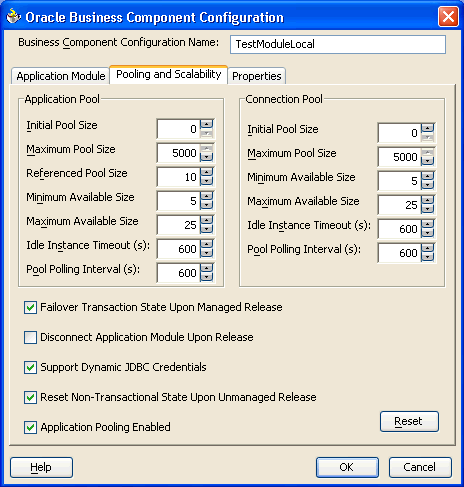464x487 pixels.
Task: Edit Business Component Configuration Name field
Action: click(x=338, y=44)
